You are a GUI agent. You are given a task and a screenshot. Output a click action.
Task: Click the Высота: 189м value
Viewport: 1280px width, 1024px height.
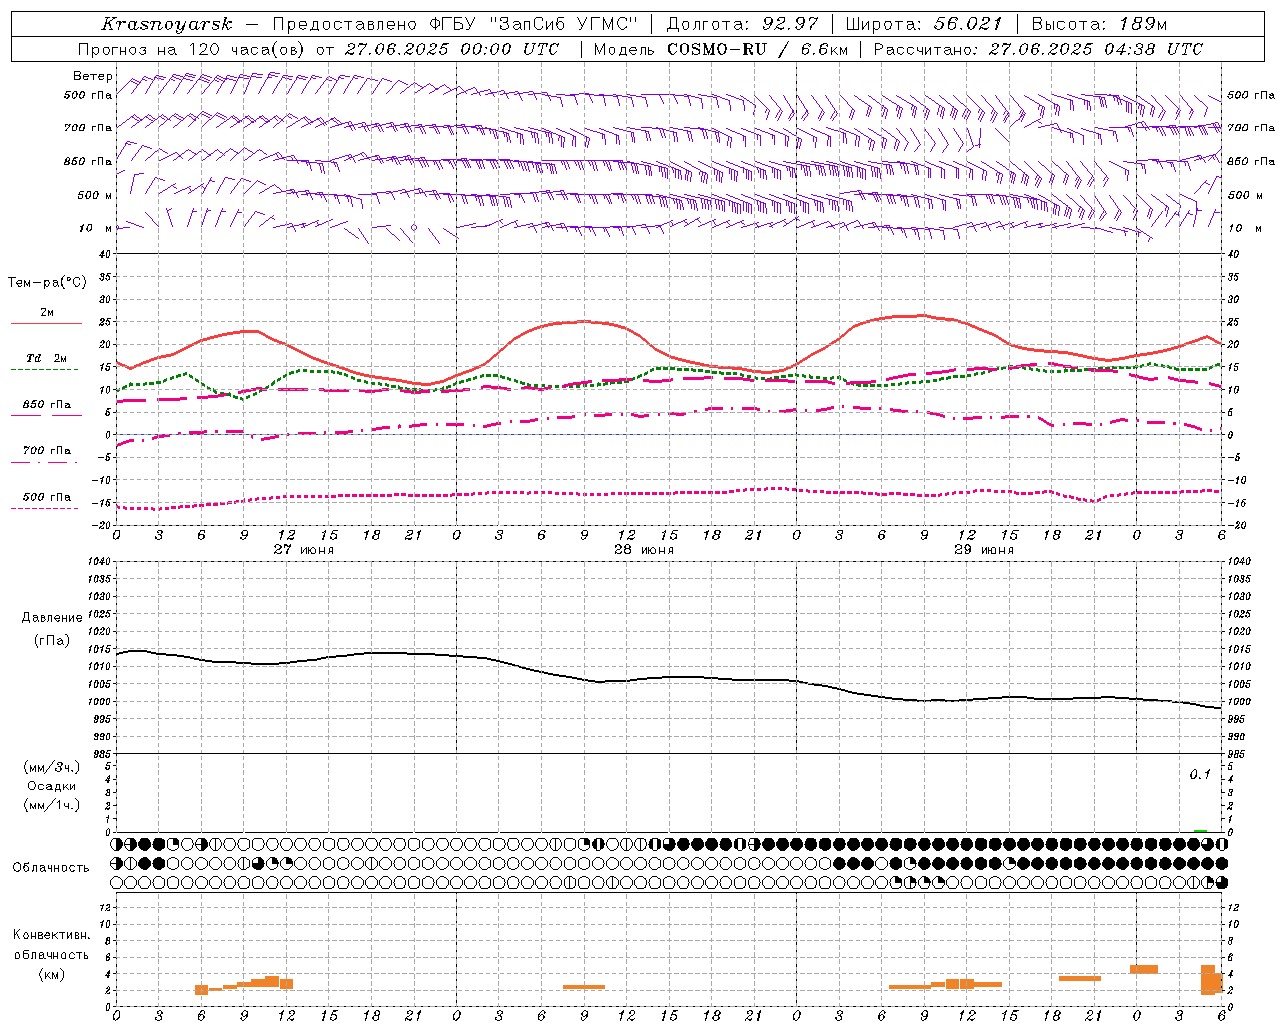[1099, 24]
